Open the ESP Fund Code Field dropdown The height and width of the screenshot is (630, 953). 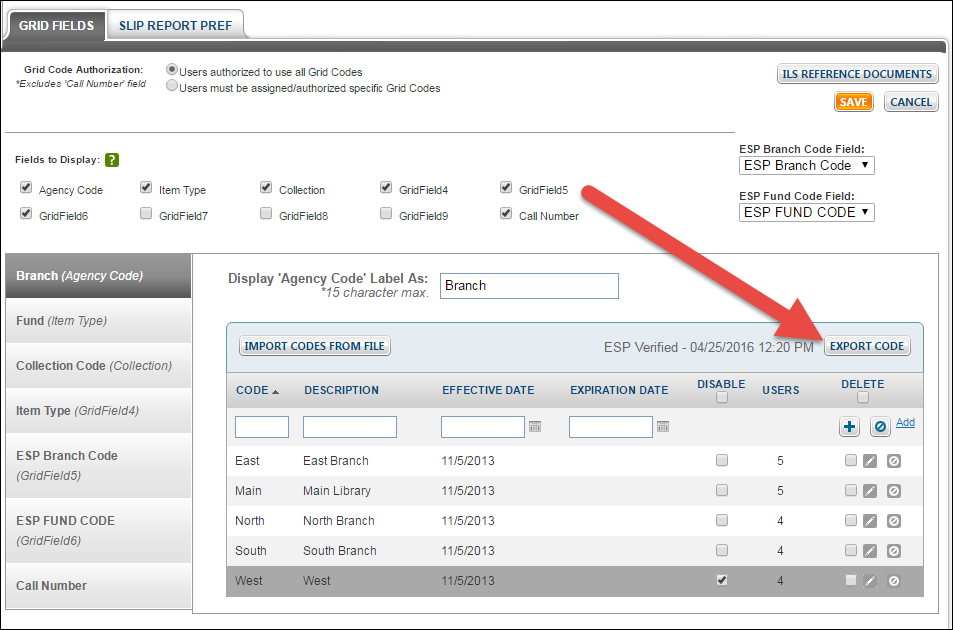pyautogui.click(x=806, y=212)
